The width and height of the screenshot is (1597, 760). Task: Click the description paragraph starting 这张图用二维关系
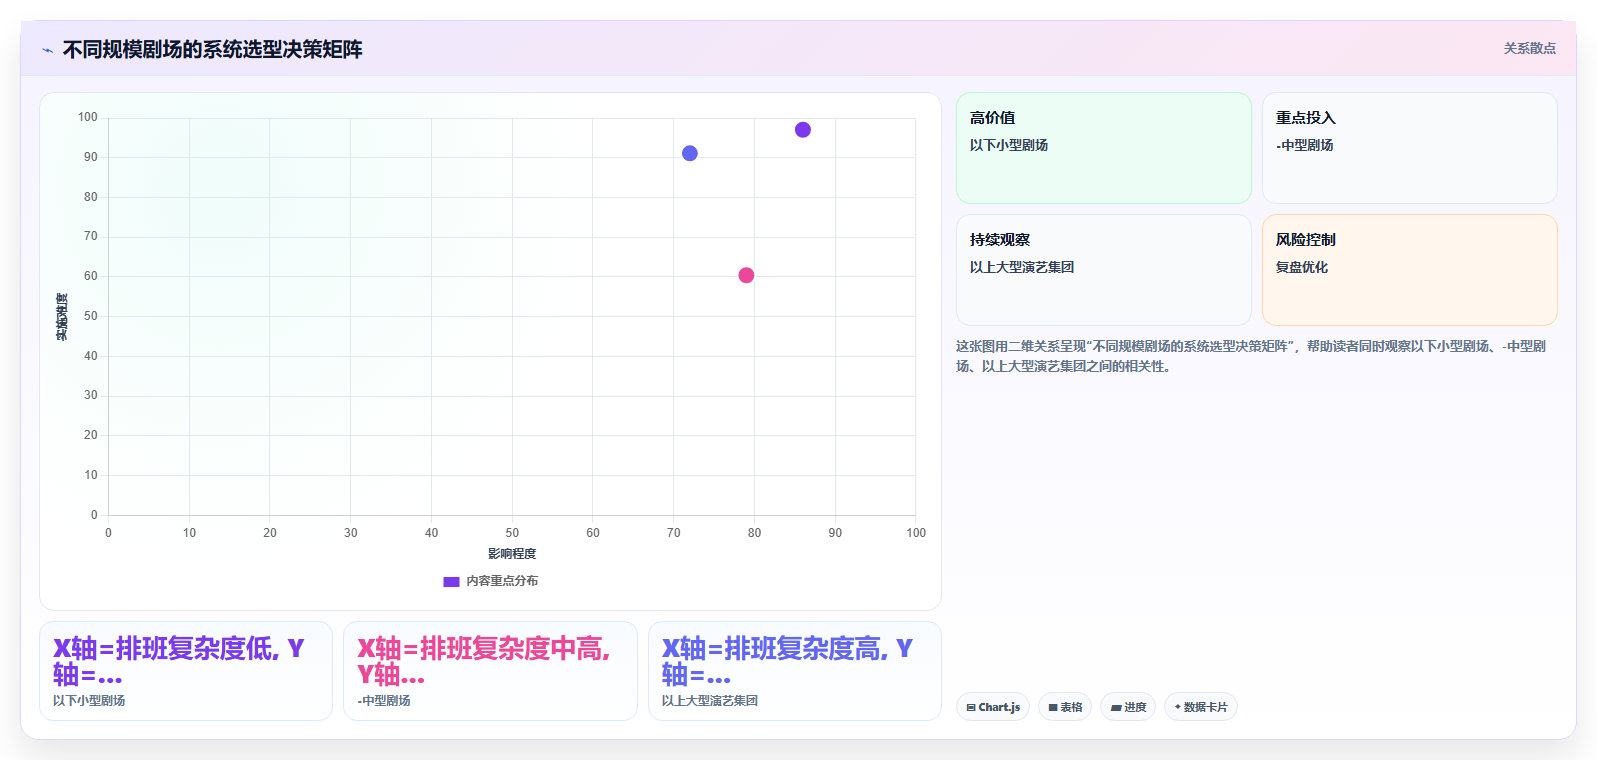(1251, 356)
